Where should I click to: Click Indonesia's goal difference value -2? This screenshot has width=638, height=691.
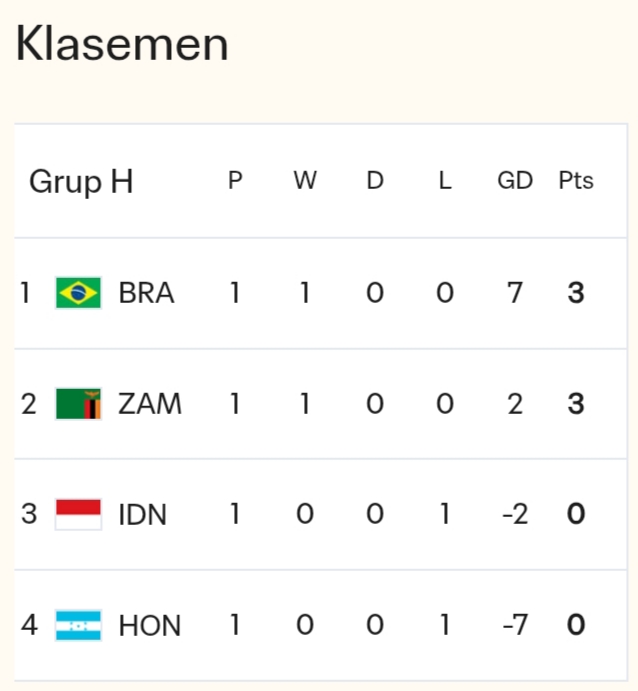point(515,515)
